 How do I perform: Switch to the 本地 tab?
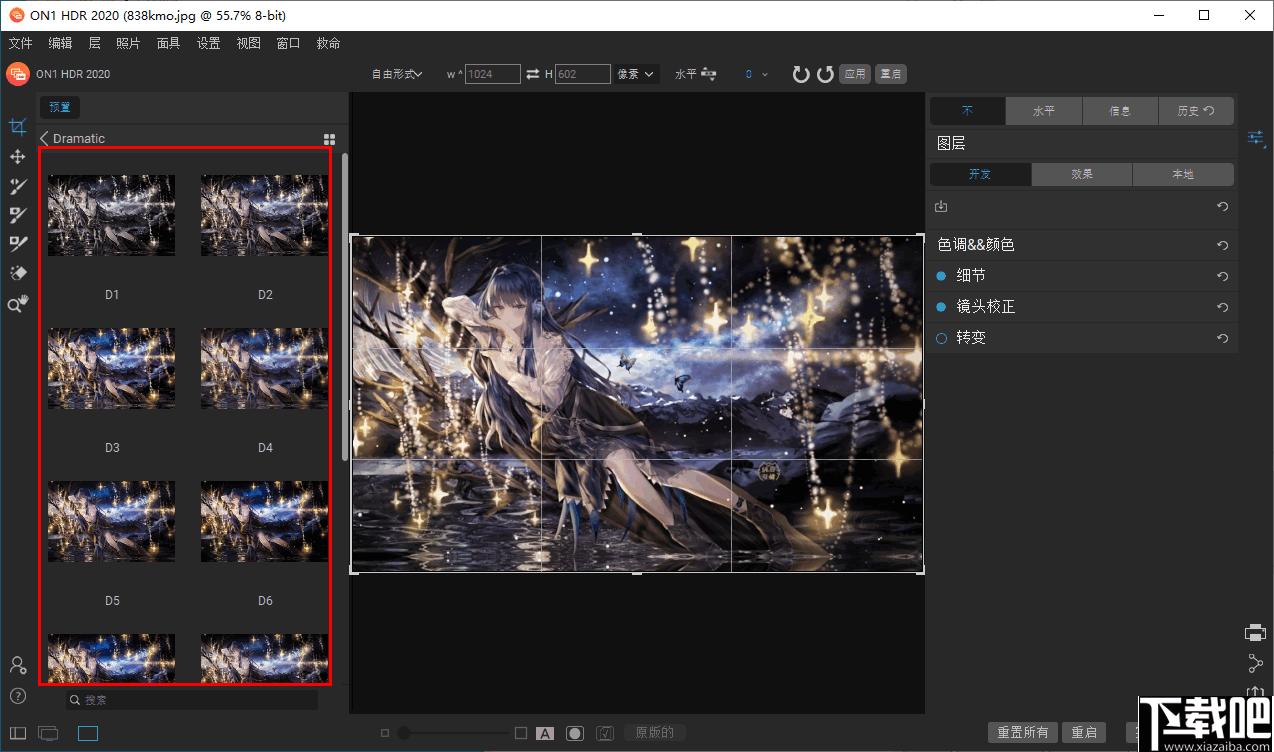coord(1183,174)
